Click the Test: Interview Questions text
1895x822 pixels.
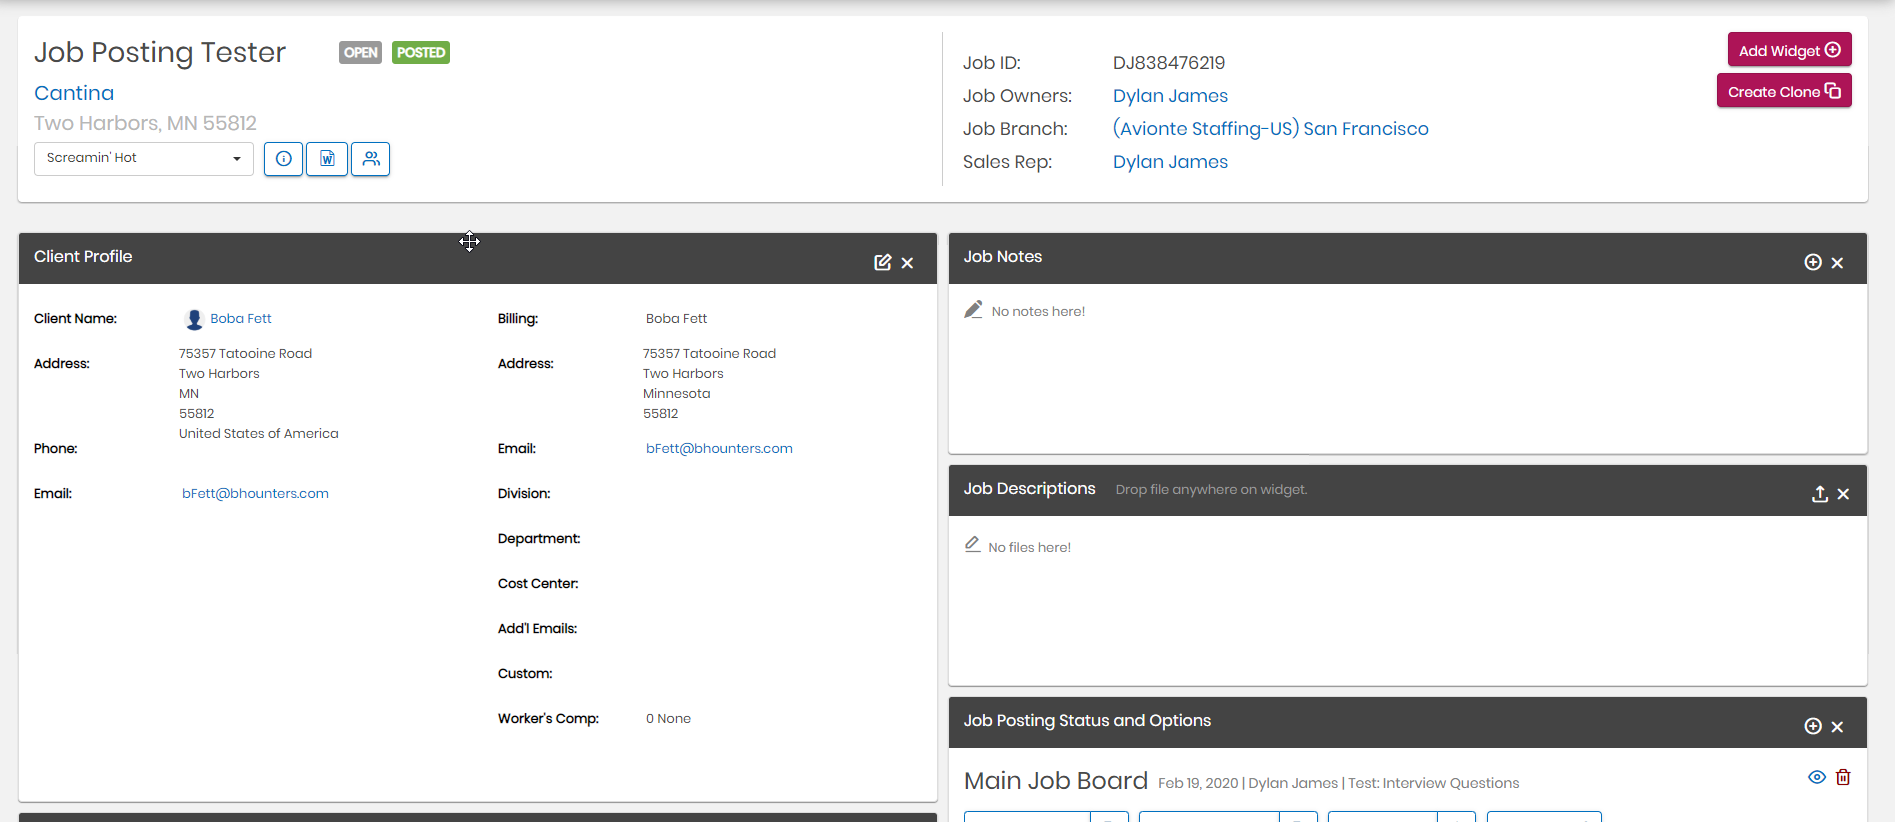point(1433,783)
